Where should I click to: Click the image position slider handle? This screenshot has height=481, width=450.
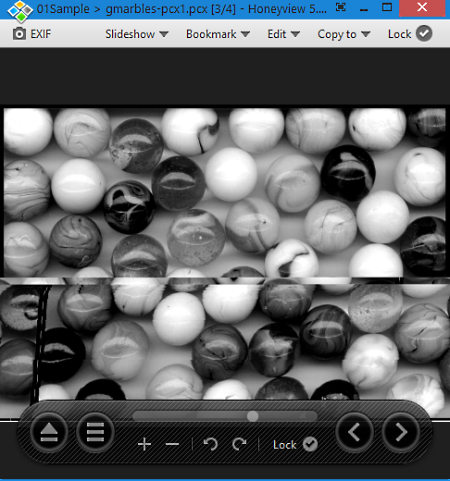(x=253, y=416)
